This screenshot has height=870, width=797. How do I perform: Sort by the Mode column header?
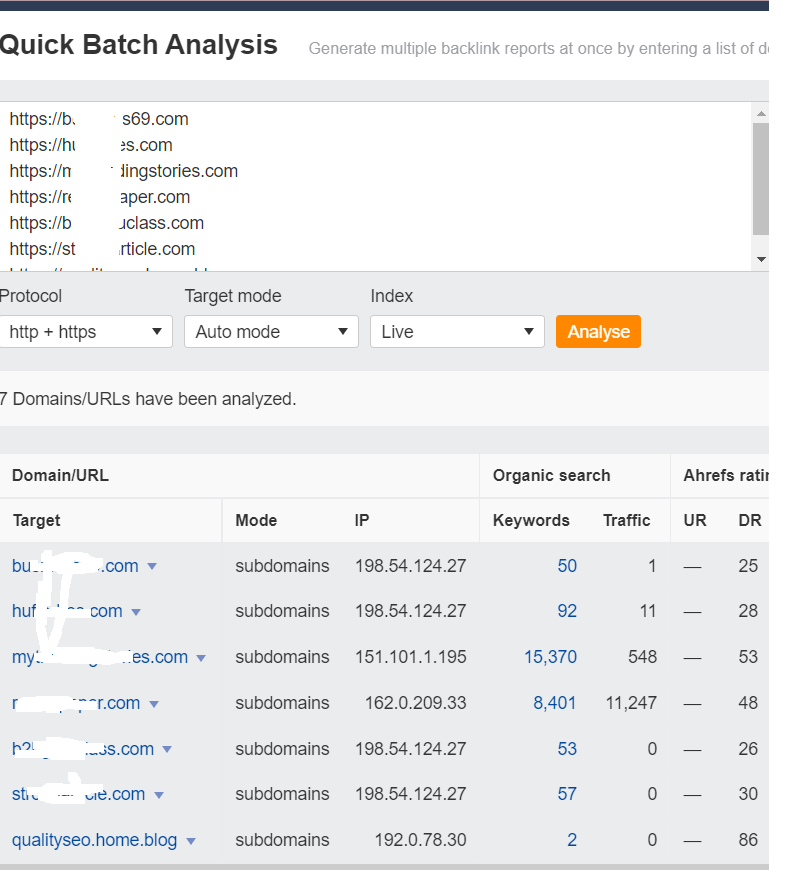point(256,520)
